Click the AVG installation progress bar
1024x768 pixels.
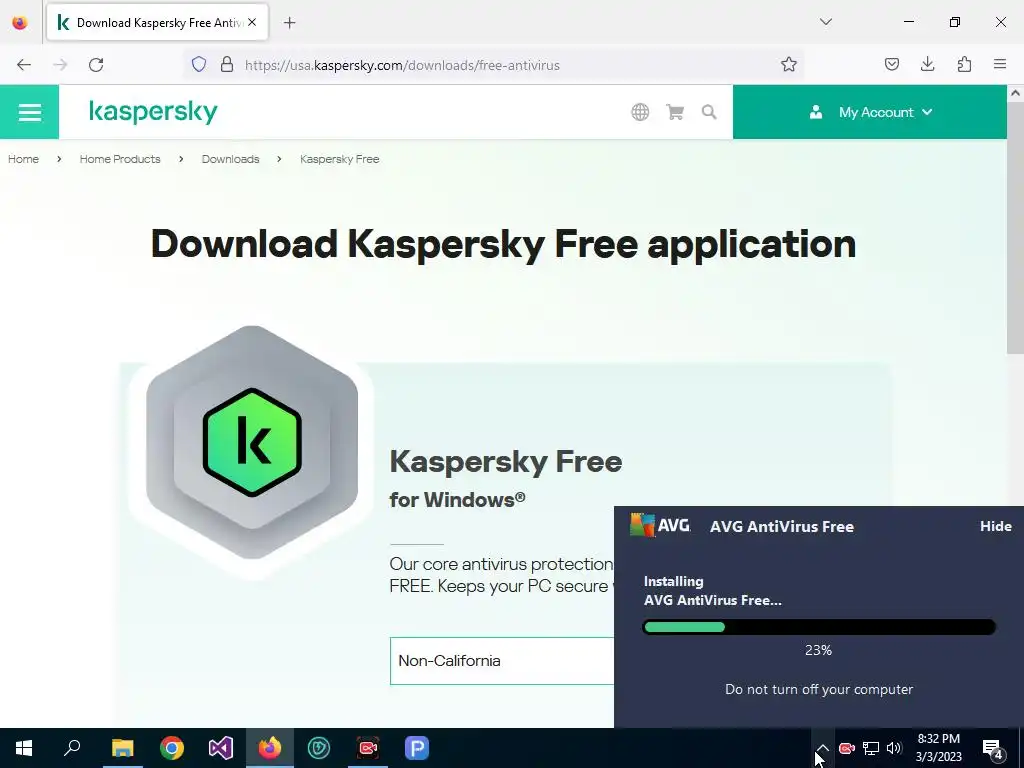coord(819,628)
